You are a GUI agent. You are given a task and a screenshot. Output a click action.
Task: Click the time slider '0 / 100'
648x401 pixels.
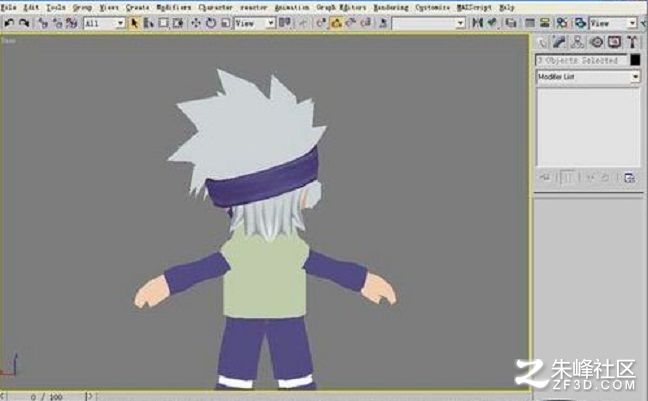click(x=47, y=397)
